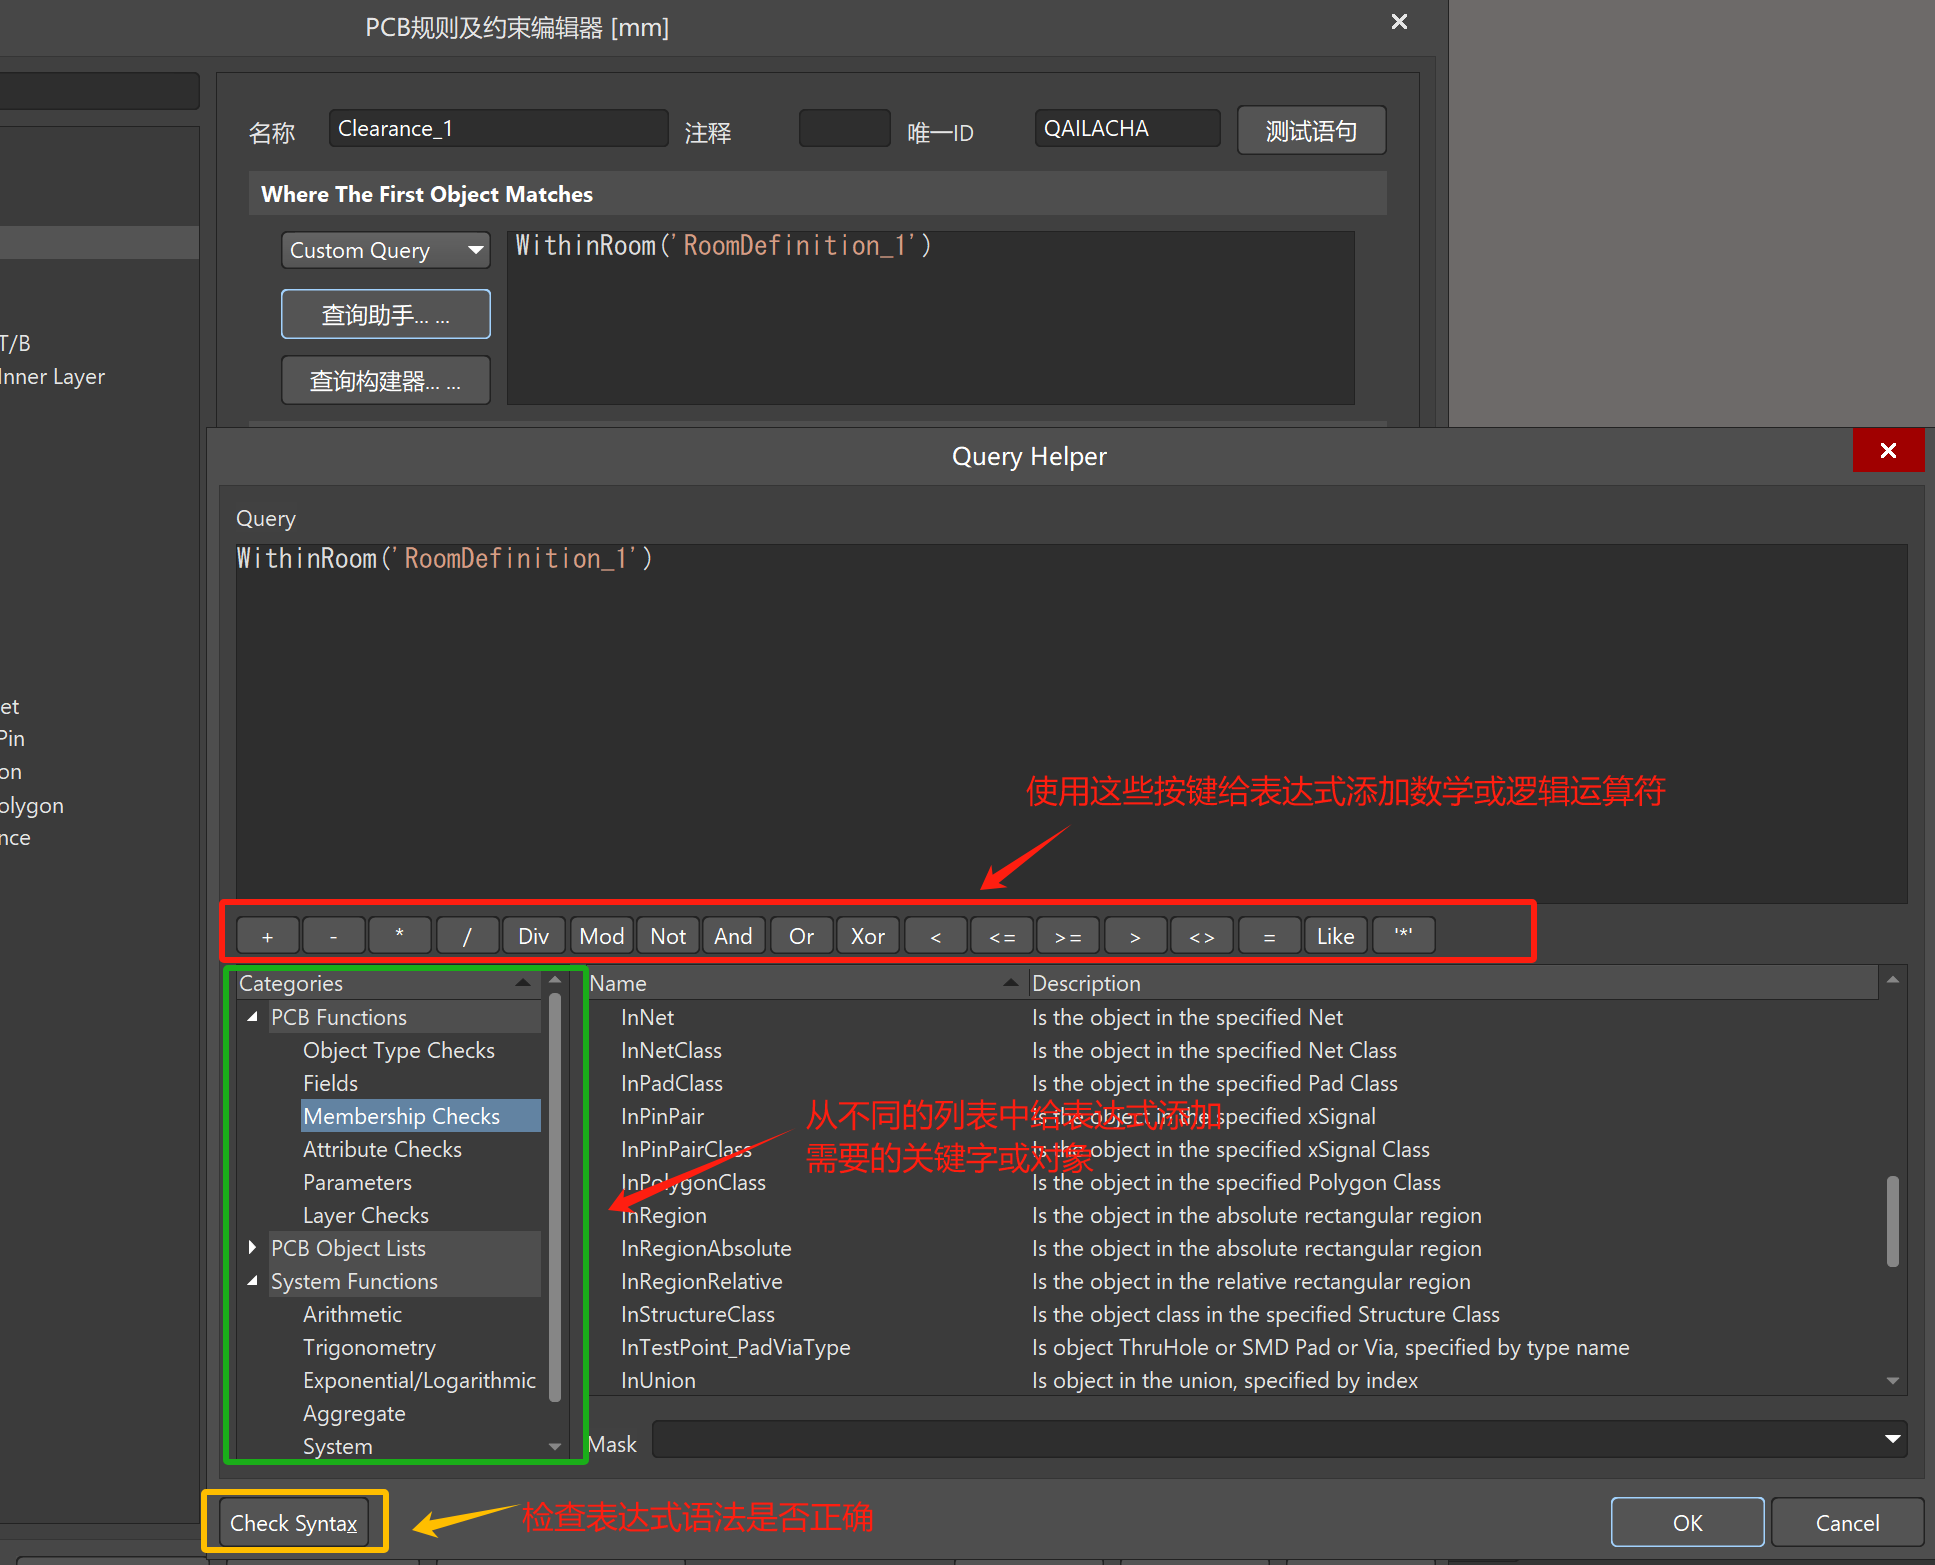Click the name list vertical scrollbar
Image resolution: width=1935 pixels, height=1565 pixels.
(x=1892, y=1220)
